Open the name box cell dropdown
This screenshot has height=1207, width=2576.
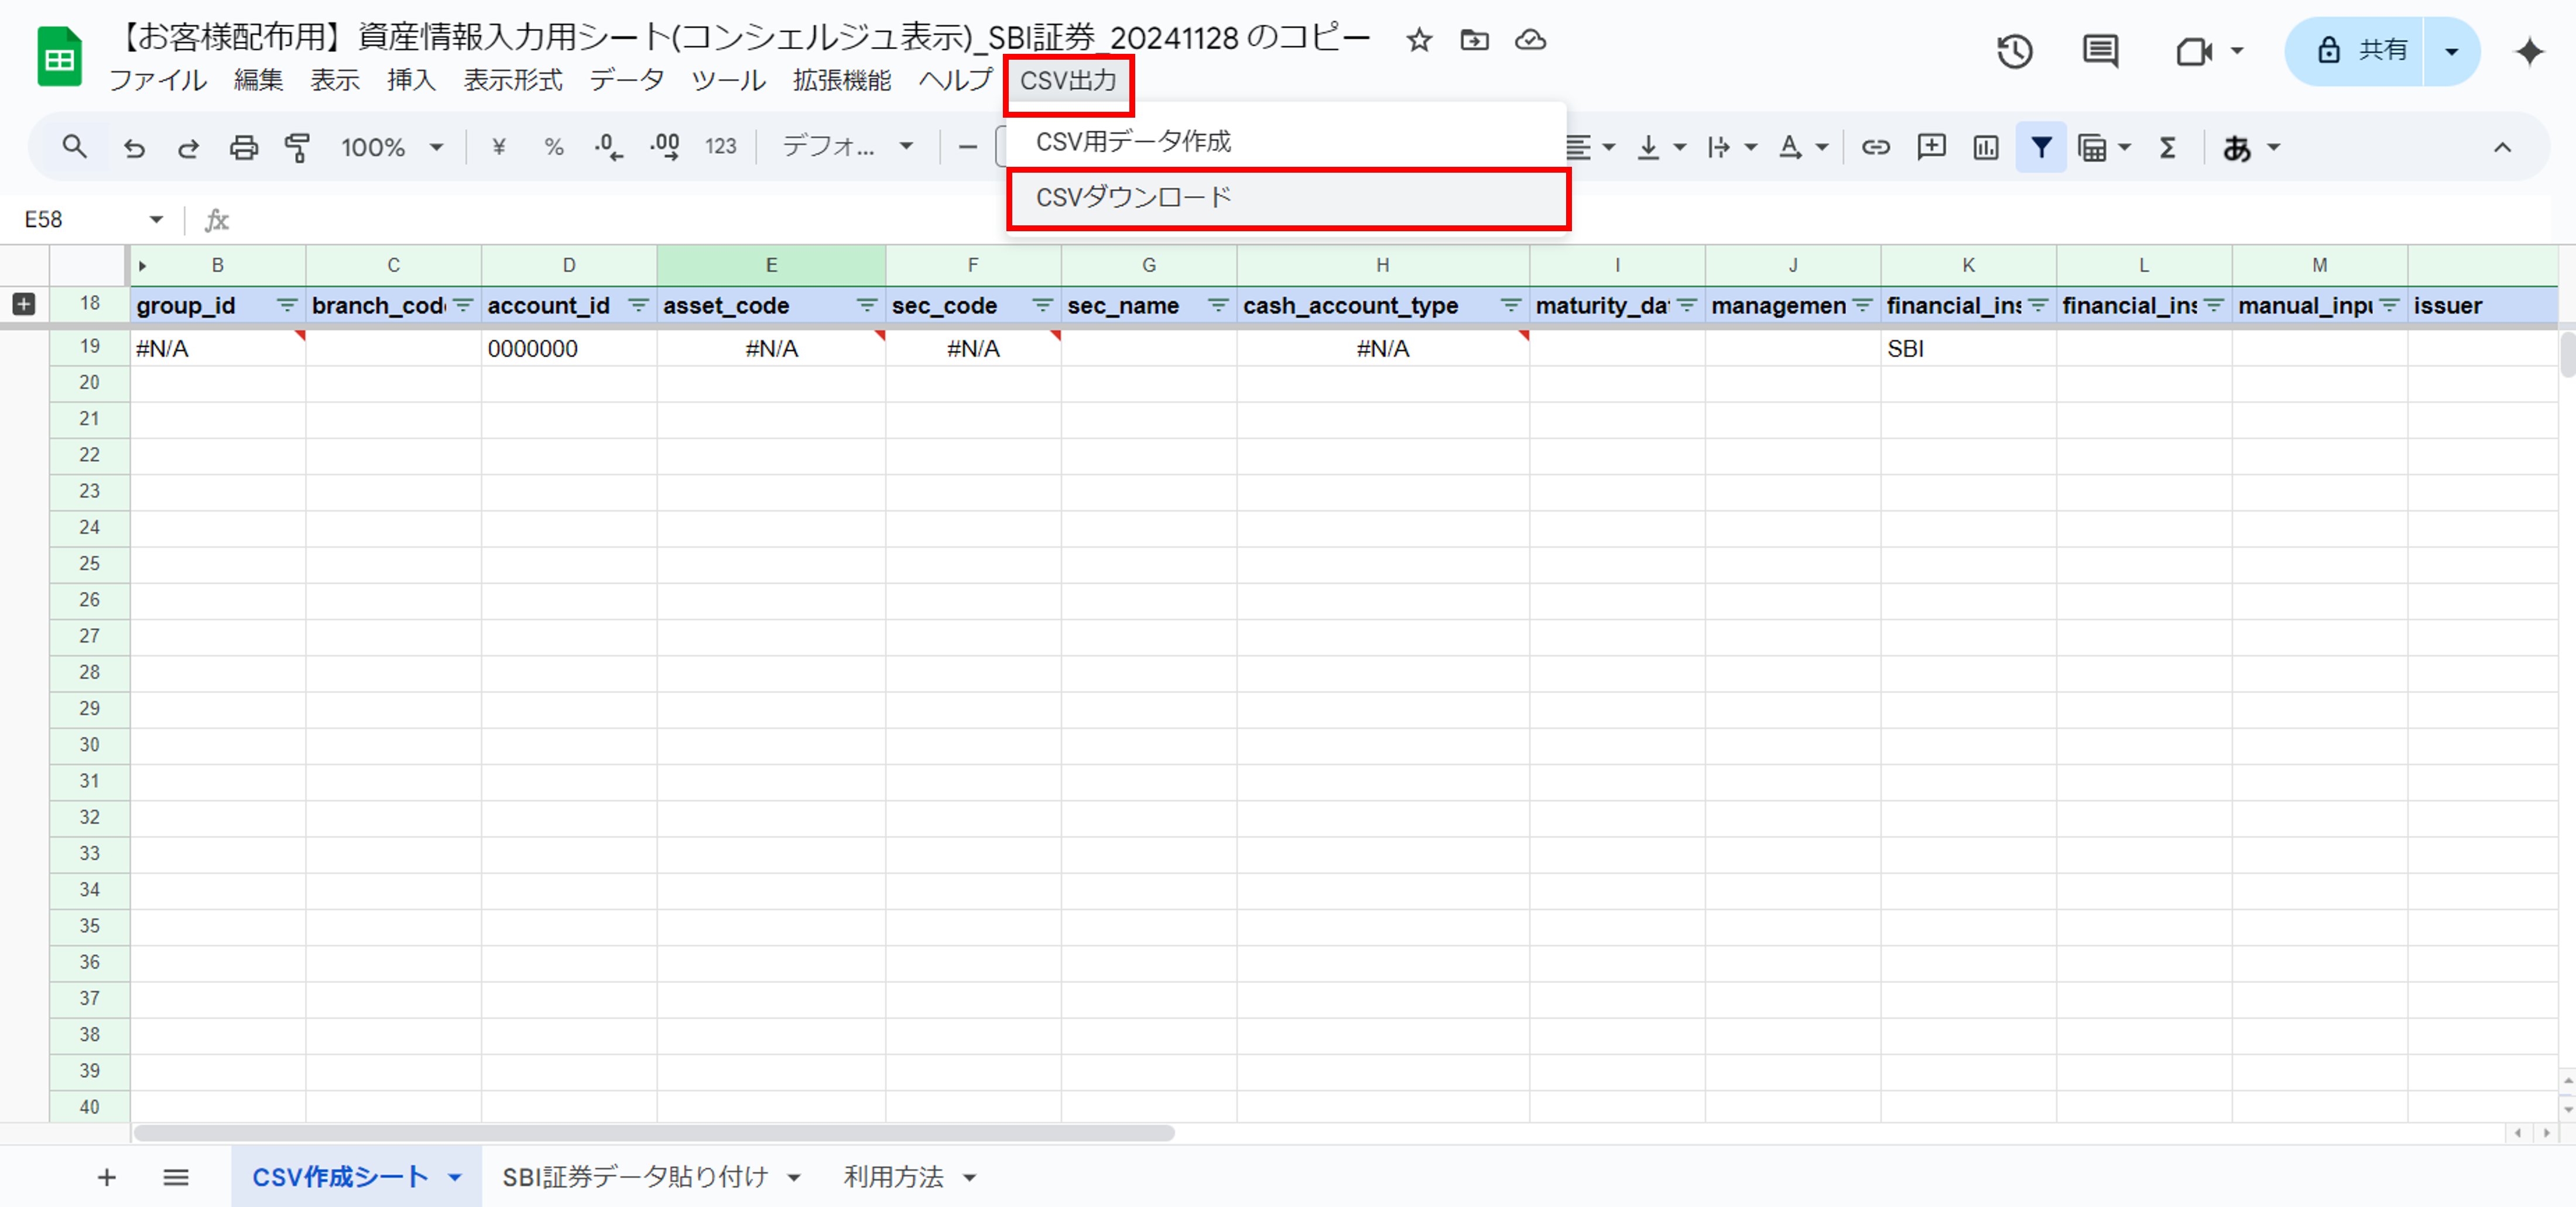coord(156,220)
